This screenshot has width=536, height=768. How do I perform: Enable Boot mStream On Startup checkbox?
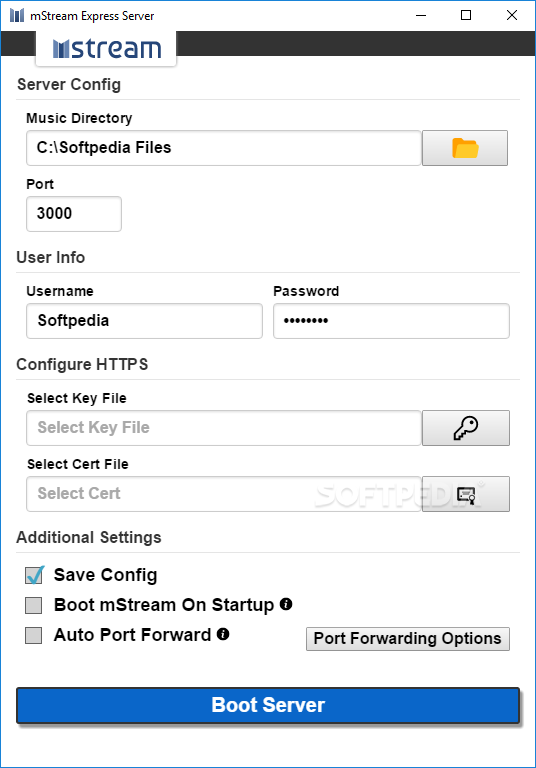tap(34, 605)
